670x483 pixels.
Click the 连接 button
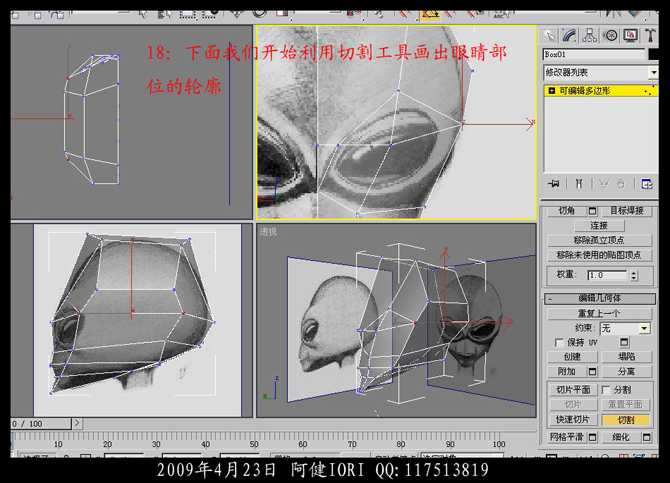599,225
